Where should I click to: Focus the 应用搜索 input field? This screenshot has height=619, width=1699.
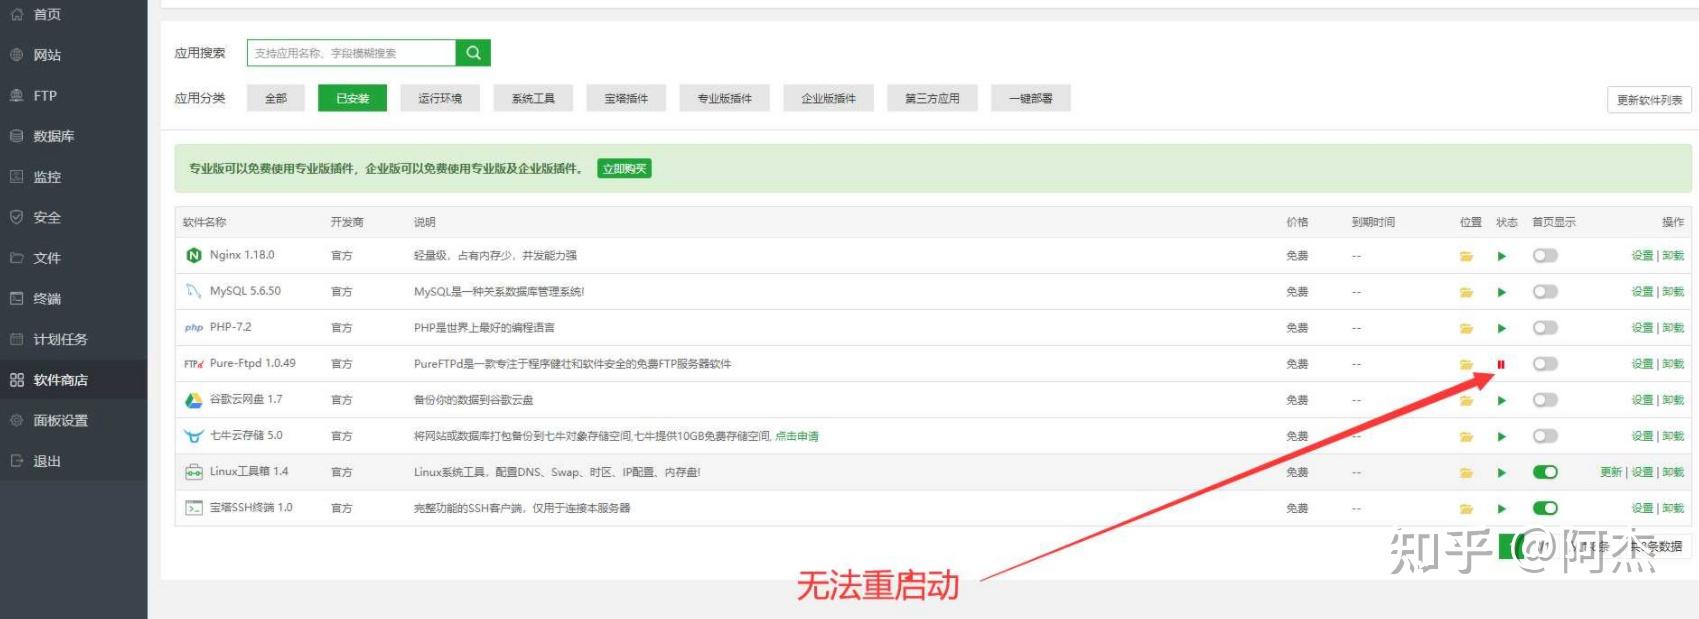point(351,53)
